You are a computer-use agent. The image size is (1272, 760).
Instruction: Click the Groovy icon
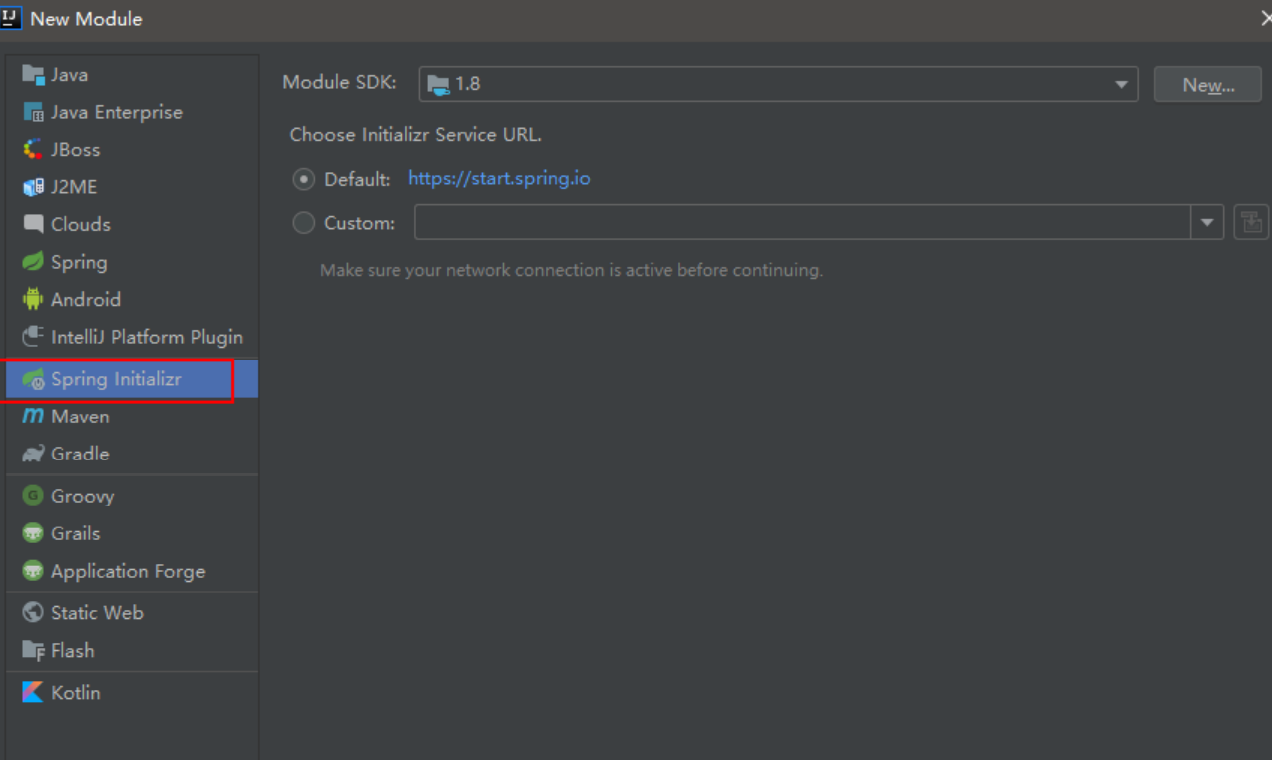pyautogui.click(x=33, y=496)
